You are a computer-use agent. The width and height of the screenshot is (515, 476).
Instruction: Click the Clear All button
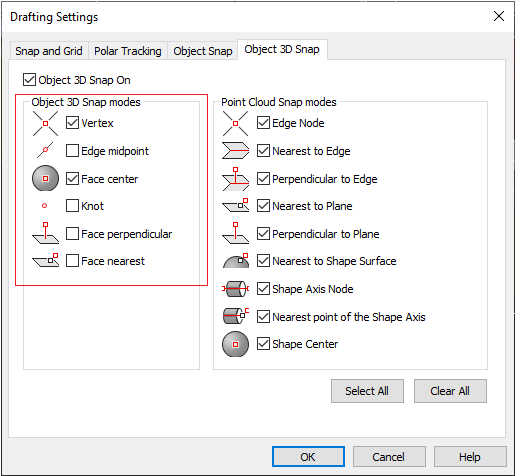(x=450, y=391)
